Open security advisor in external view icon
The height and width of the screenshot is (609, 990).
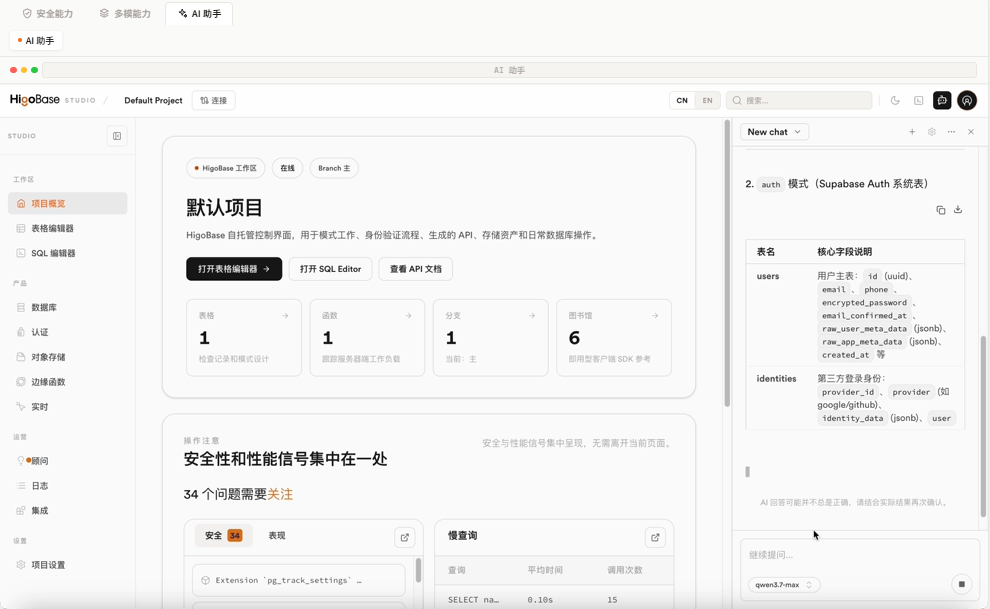coord(404,538)
